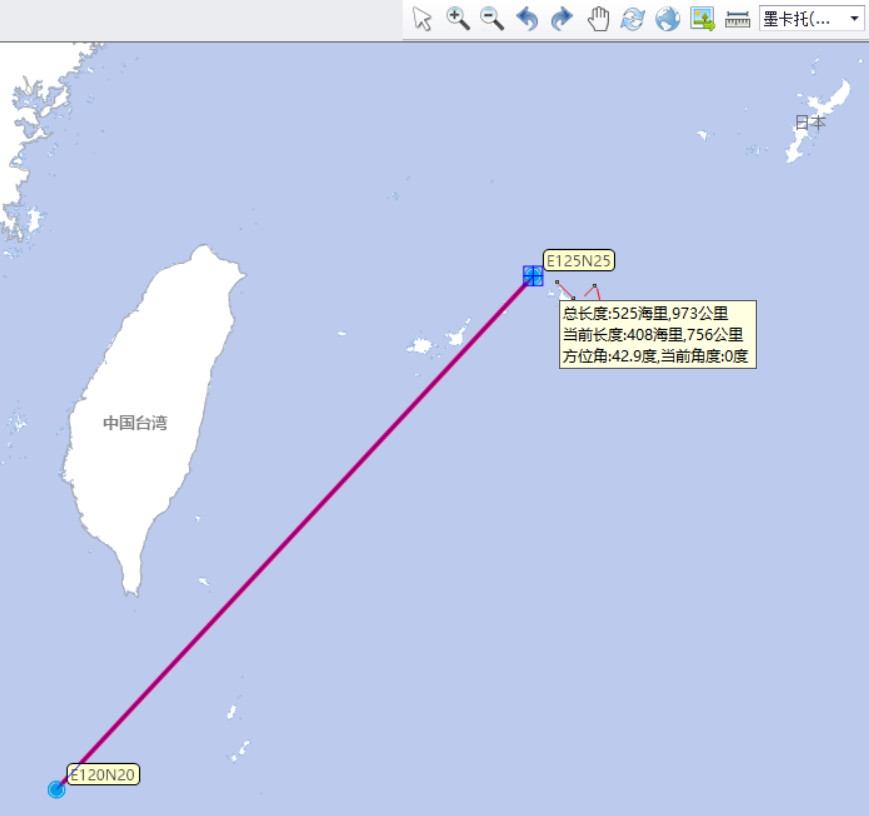This screenshot has height=816, width=869.
Task: Click the purple route line midpoint
Action: click(x=295, y=532)
